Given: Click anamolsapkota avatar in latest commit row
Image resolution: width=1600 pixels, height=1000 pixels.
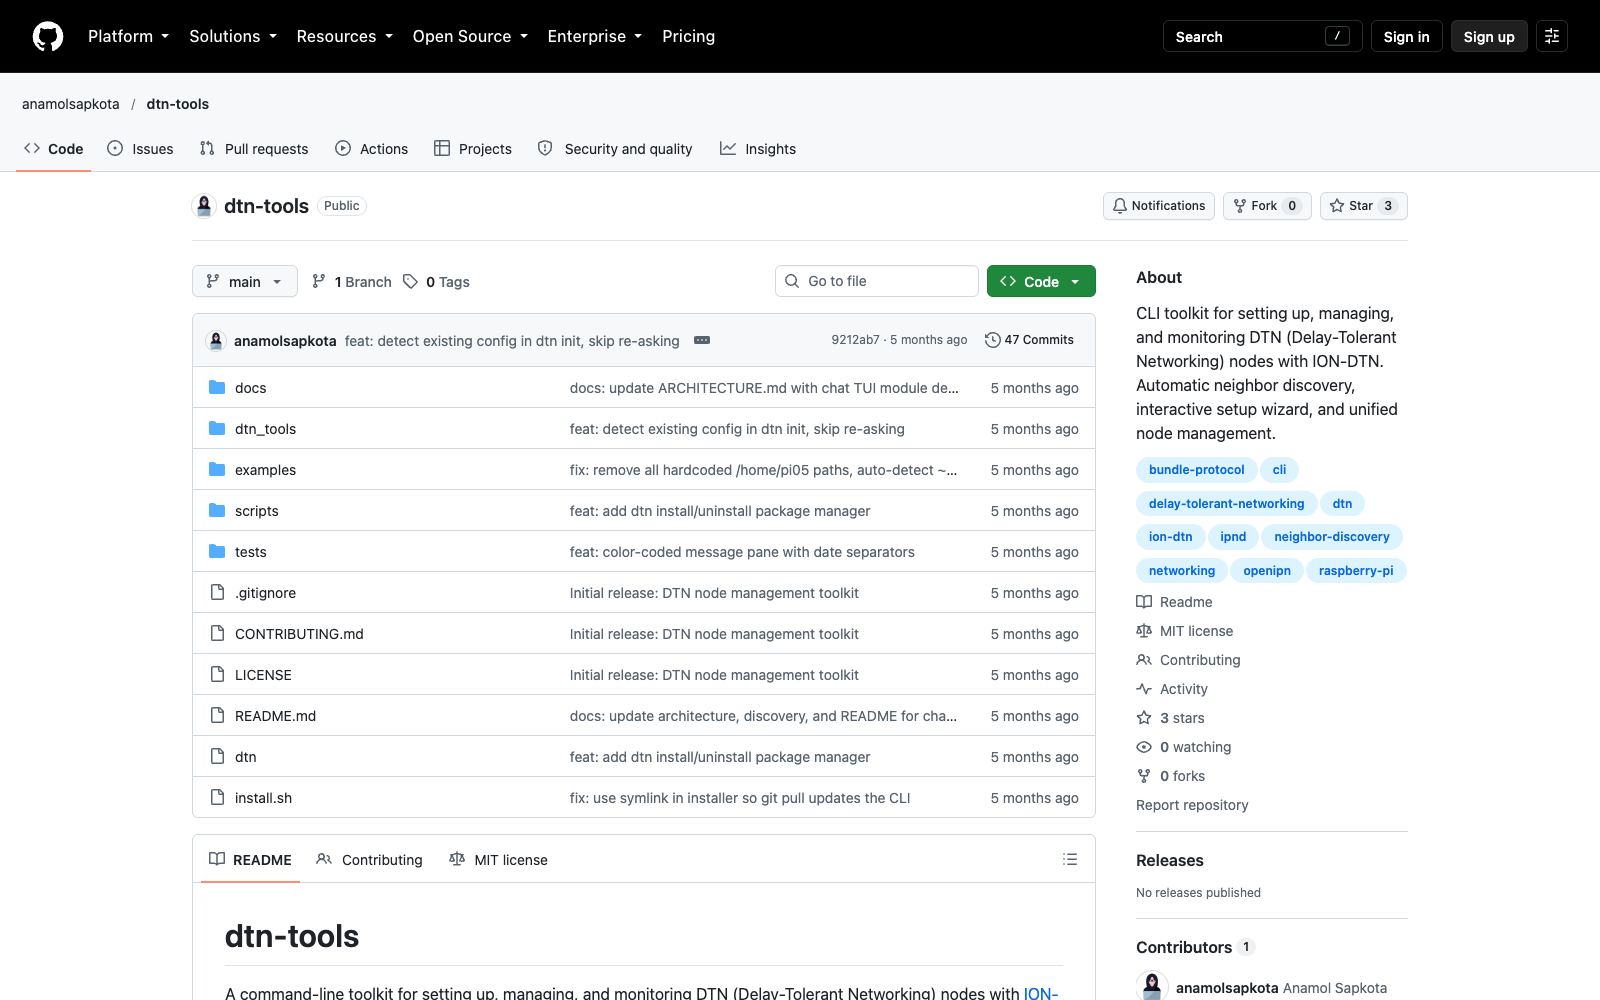Looking at the screenshot, I should [x=216, y=340].
